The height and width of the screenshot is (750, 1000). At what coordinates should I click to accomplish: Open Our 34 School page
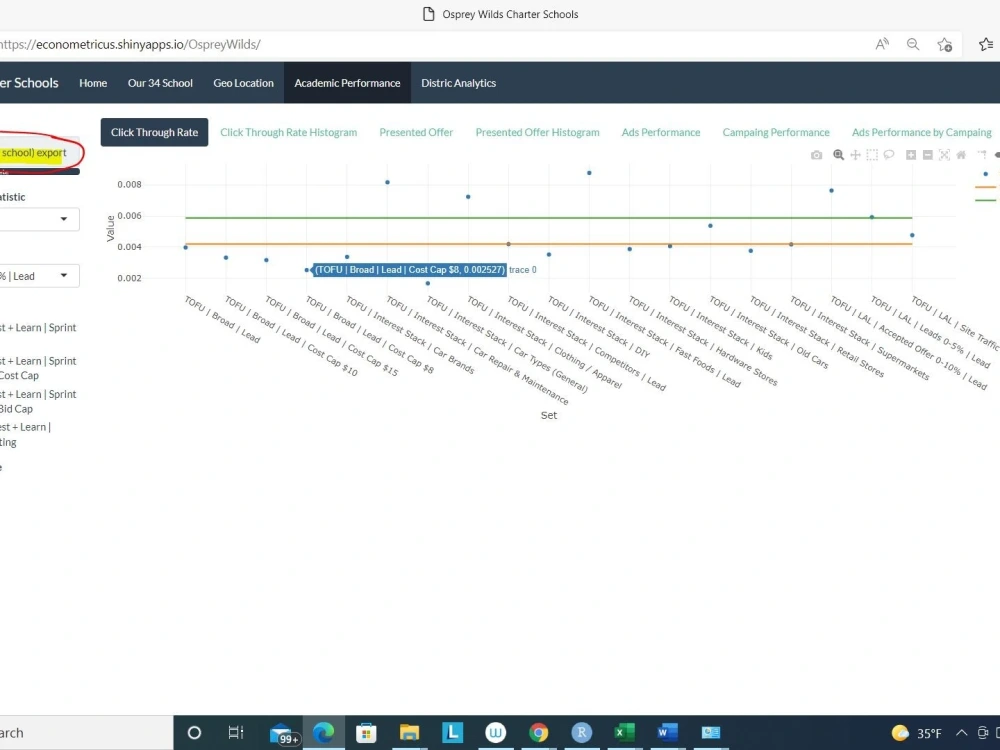[x=160, y=83]
